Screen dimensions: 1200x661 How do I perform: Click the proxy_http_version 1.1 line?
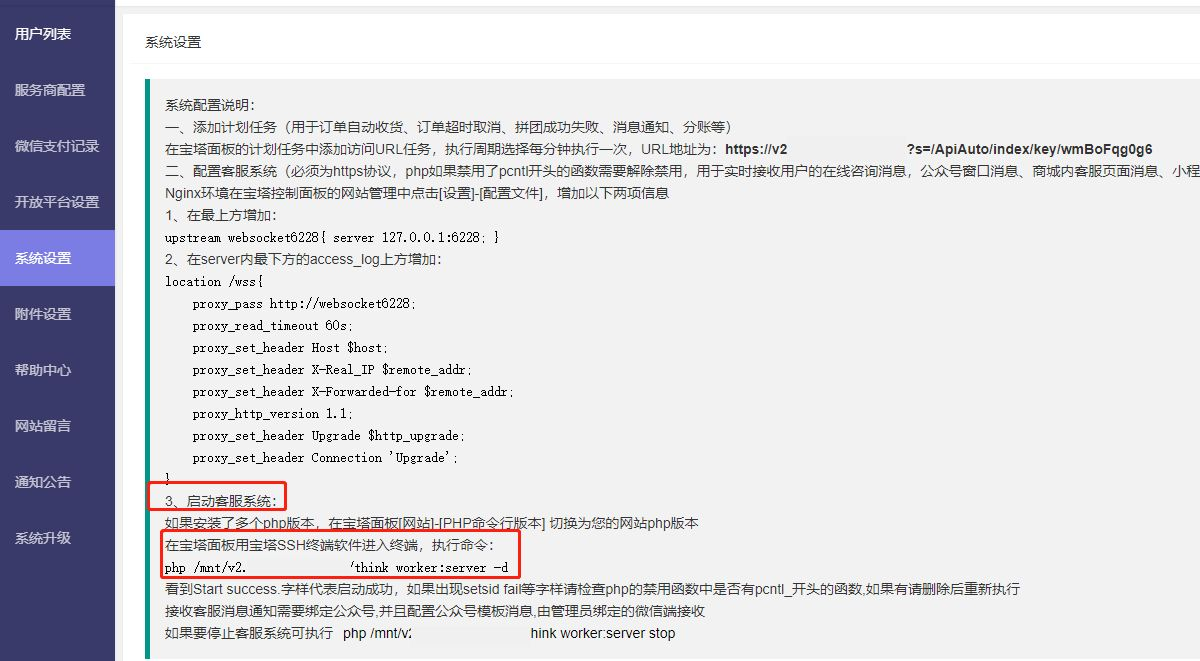pos(272,413)
